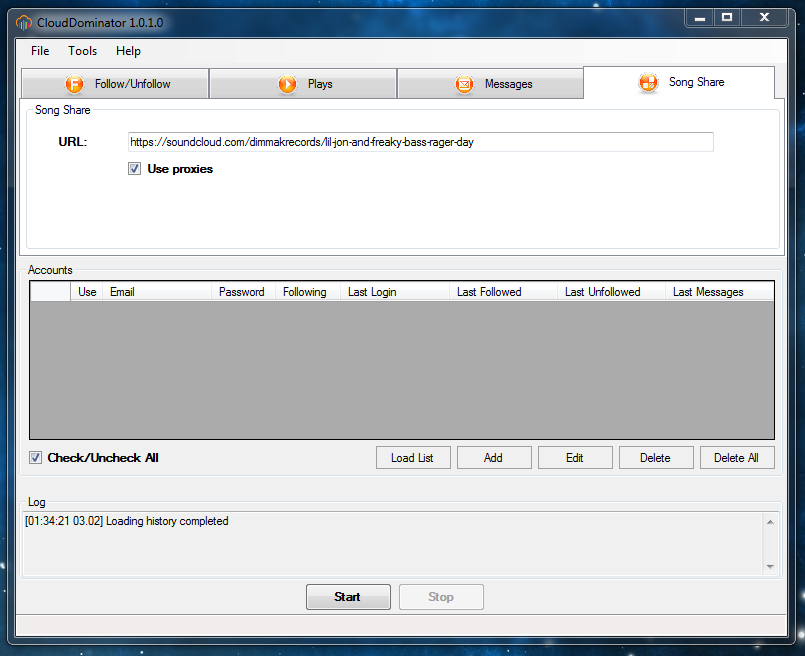Click the Messages tab envelope icon
Viewport: 805px width, 656px height.
pyautogui.click(x=464, y=84)
